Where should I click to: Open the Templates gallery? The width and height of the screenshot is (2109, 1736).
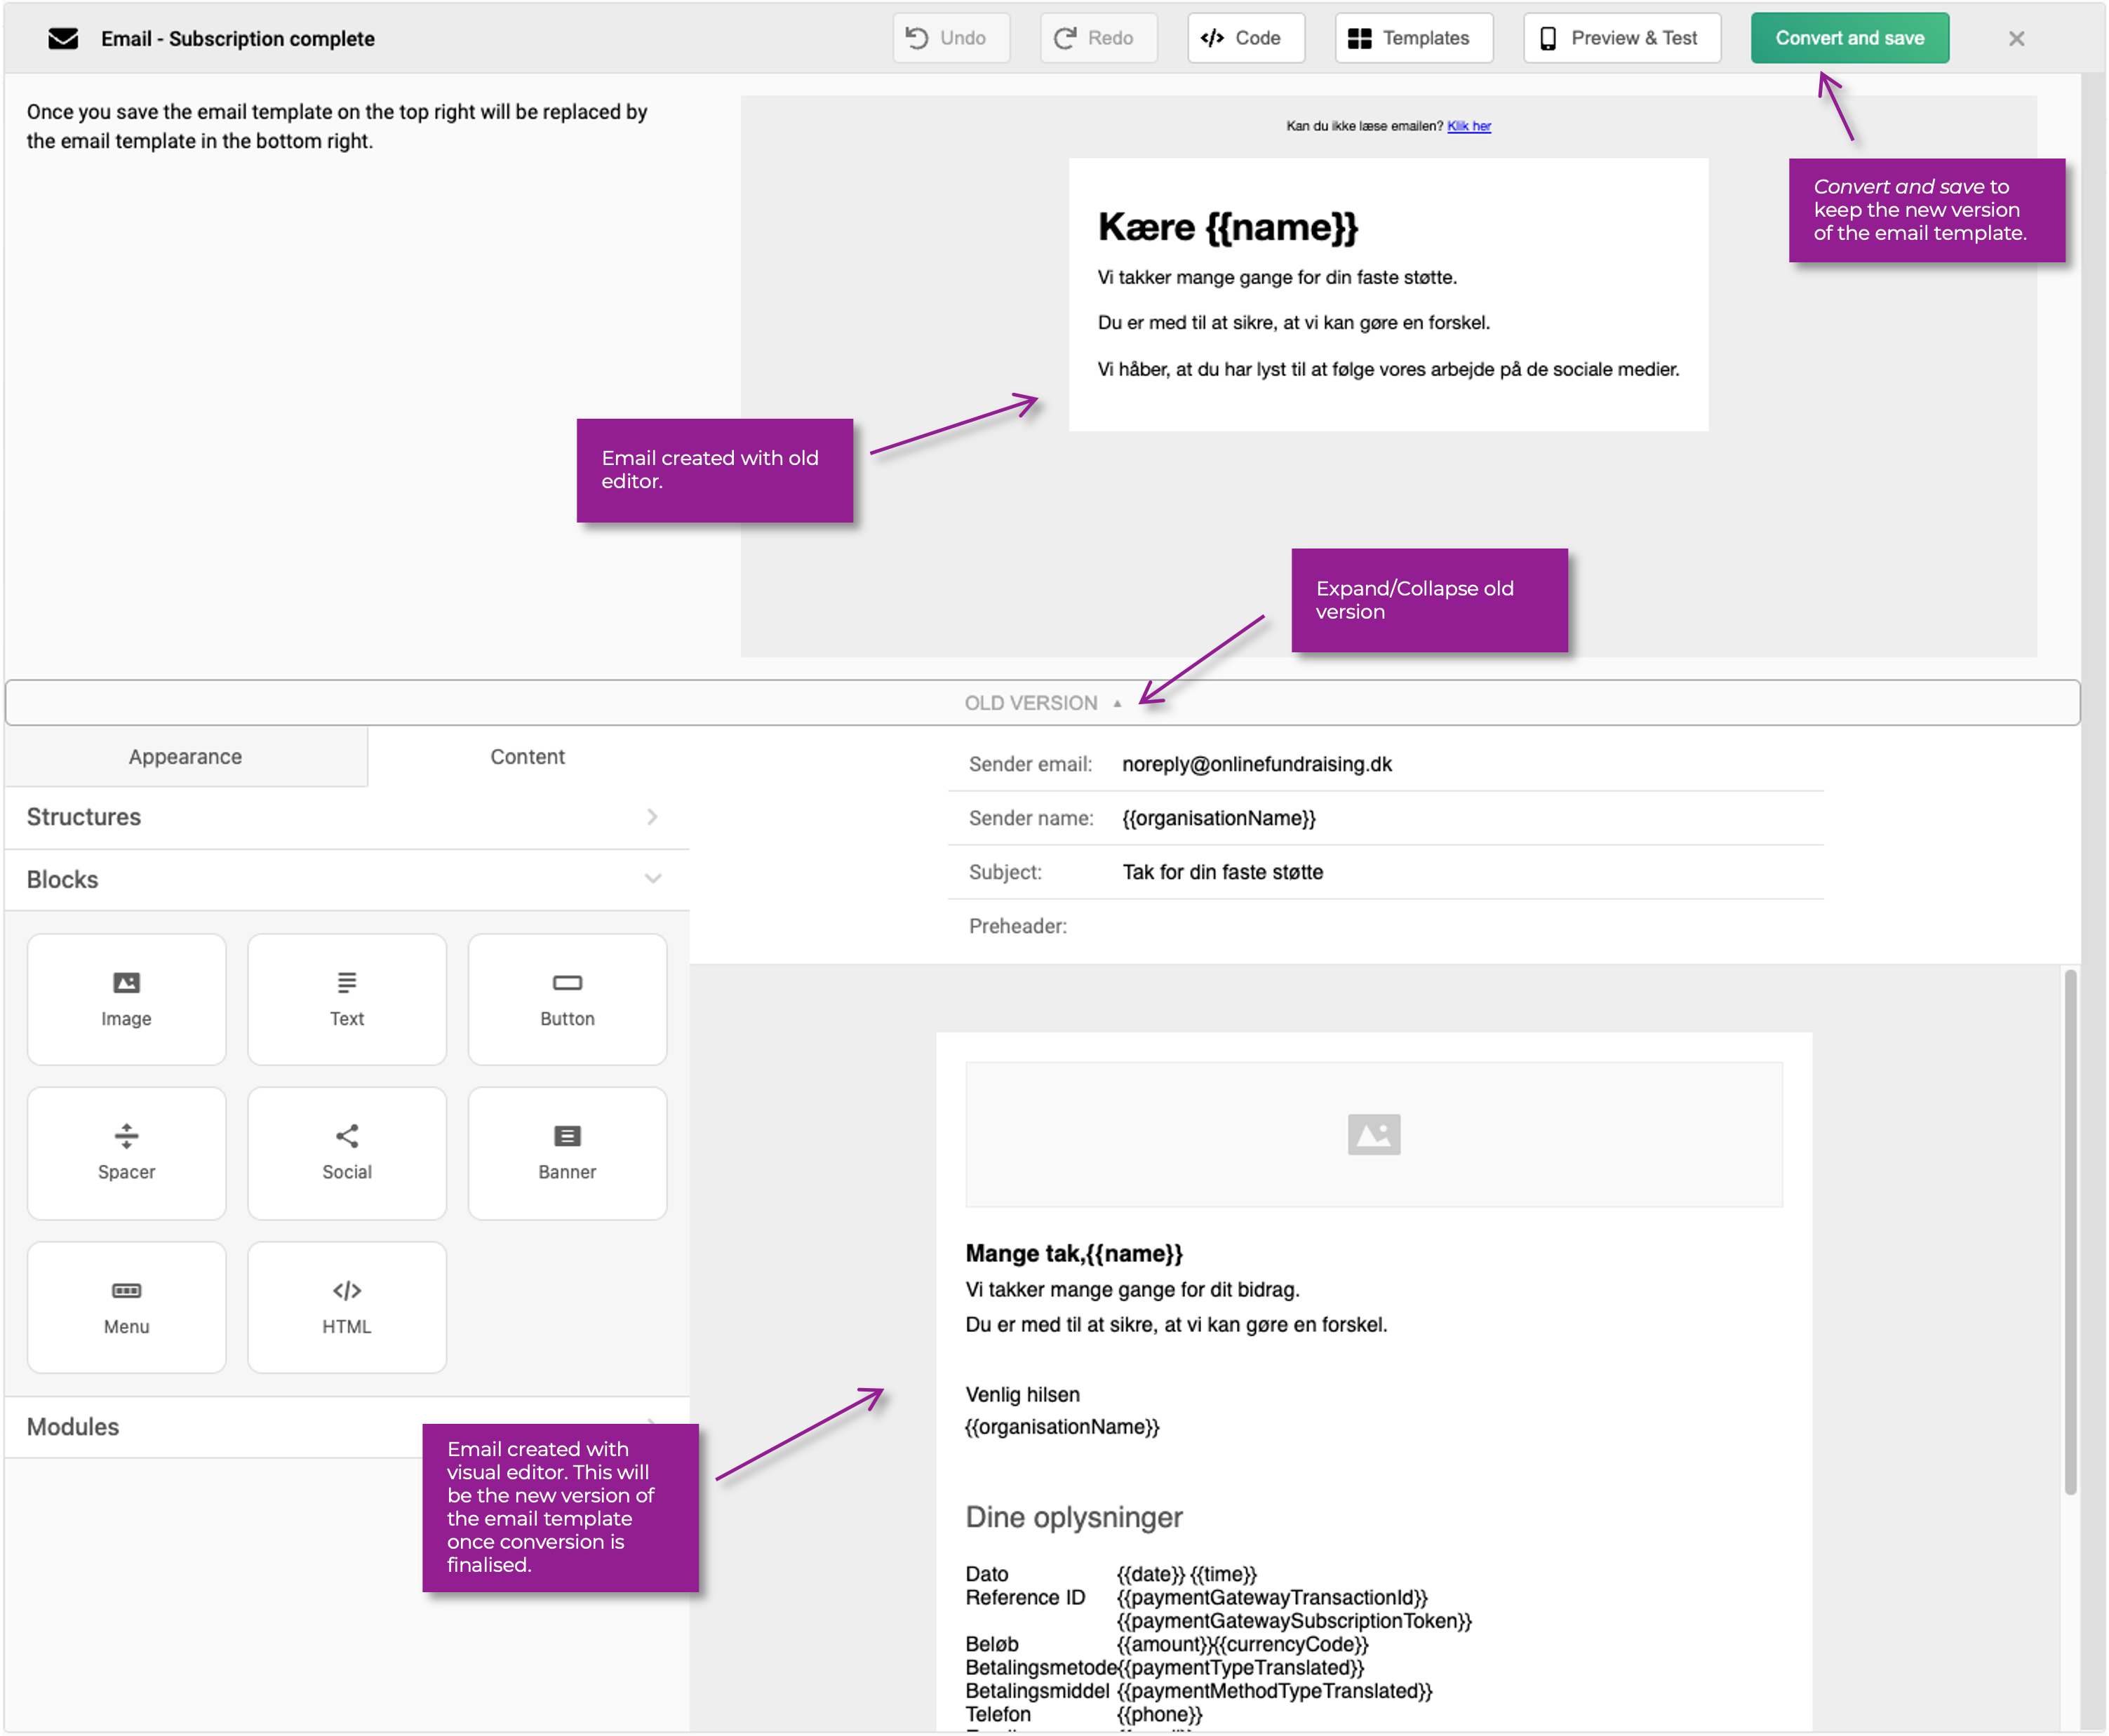(1413, 38)
